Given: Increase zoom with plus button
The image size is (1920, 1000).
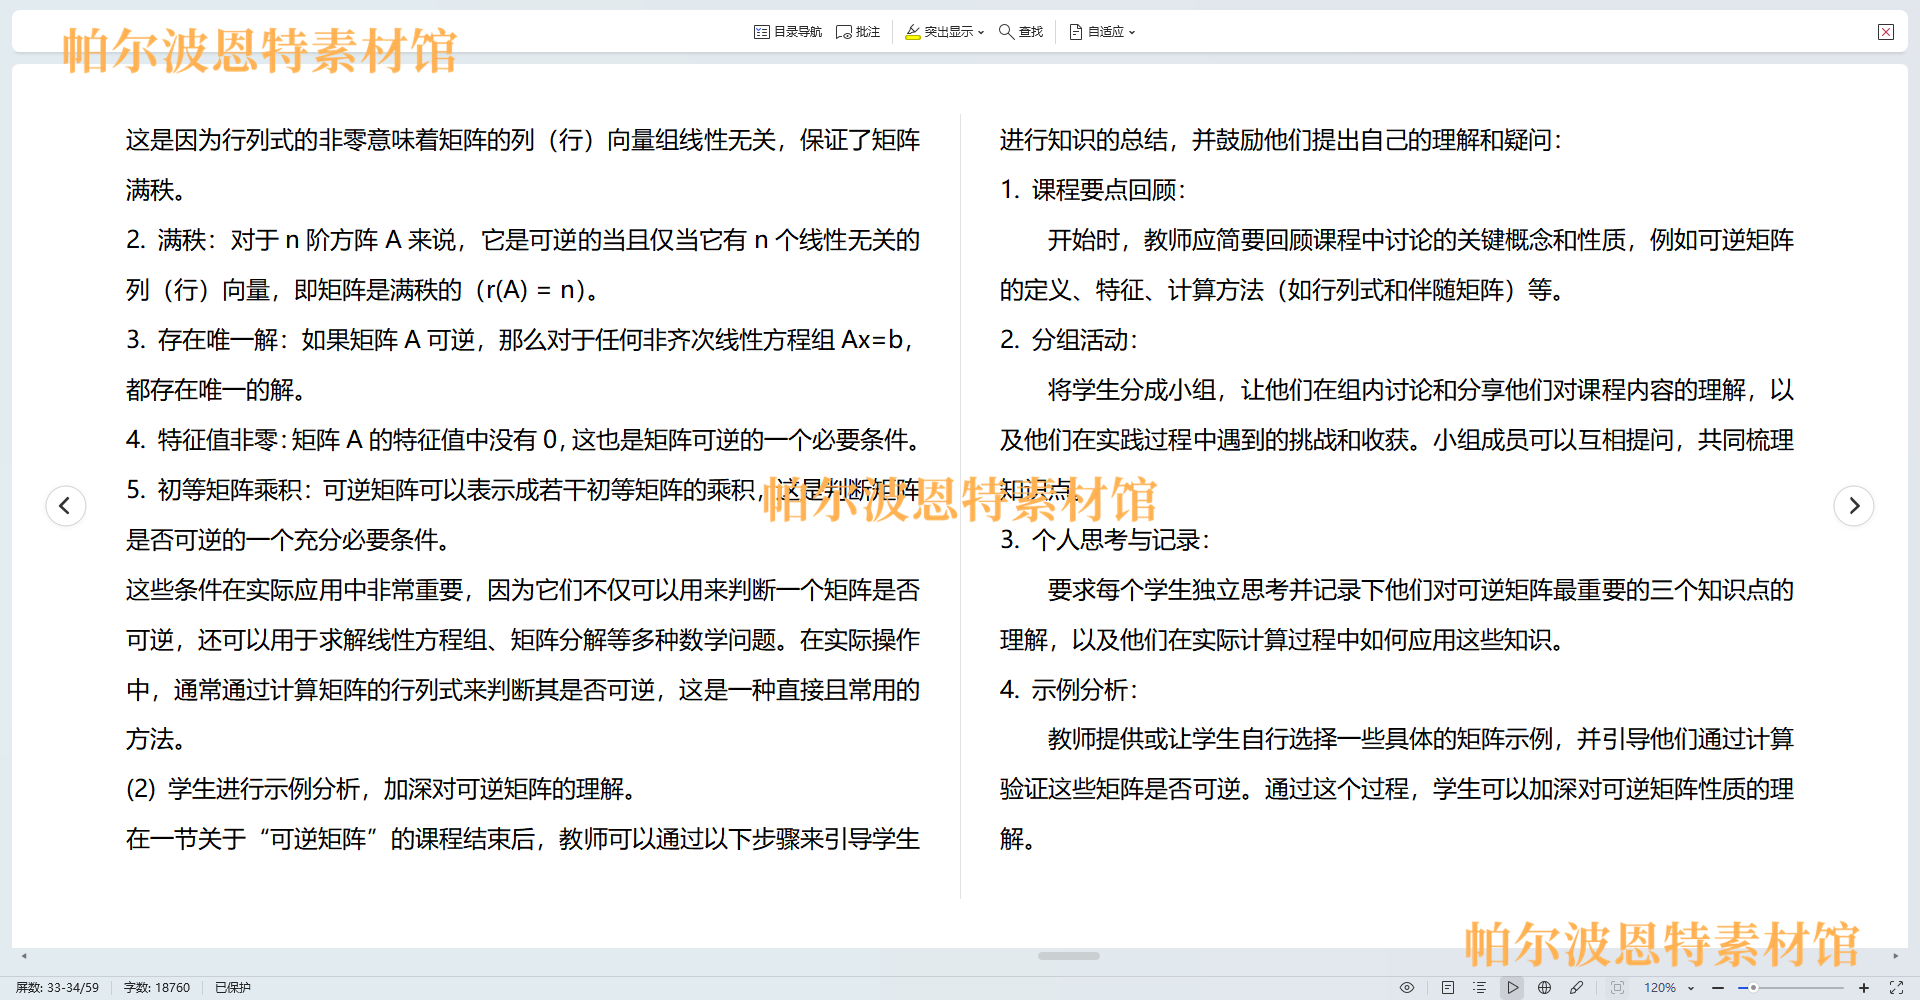Looking at the screenshot, I should 1864,987.
